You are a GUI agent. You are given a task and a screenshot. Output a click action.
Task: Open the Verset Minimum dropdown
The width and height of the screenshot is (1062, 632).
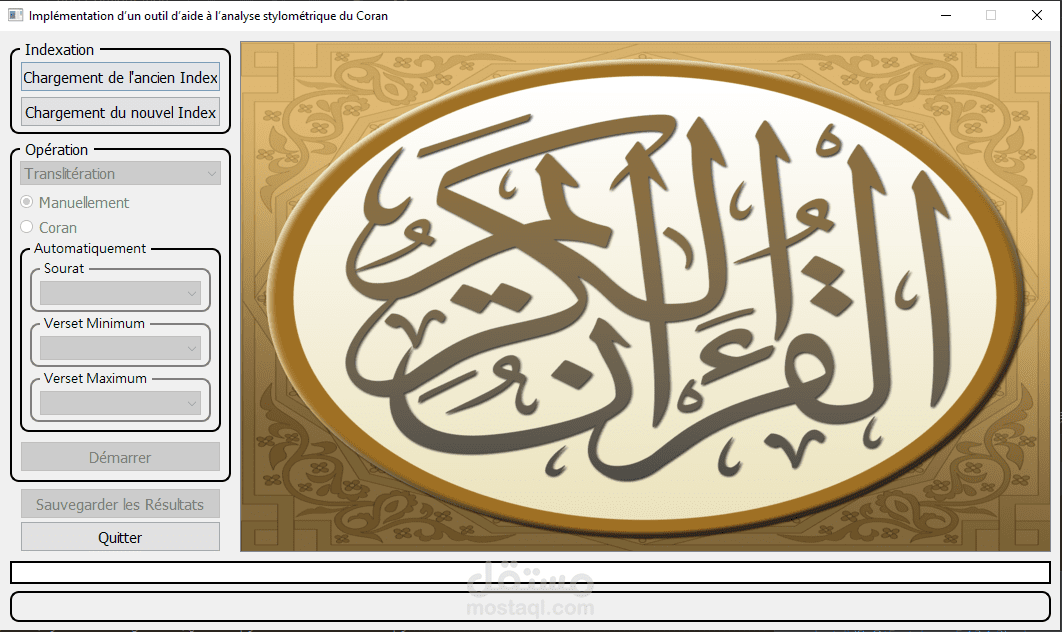pyautogui.click(x=121, y=348)
